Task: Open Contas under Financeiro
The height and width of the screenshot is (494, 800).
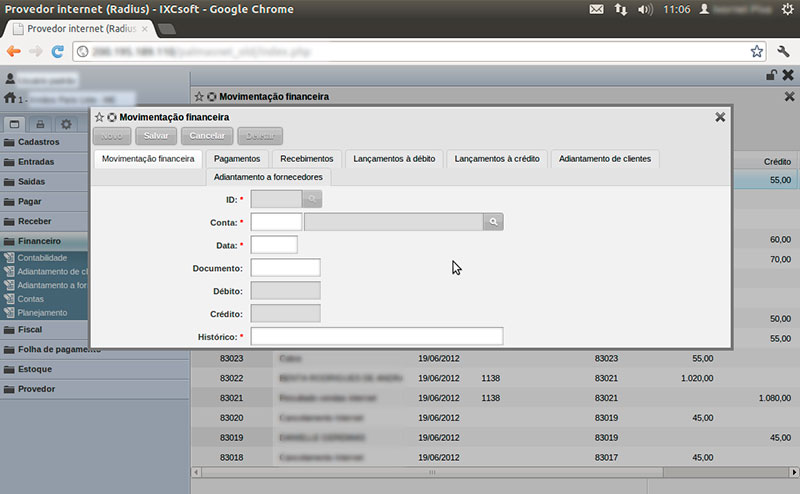Action: coord(31,299)
